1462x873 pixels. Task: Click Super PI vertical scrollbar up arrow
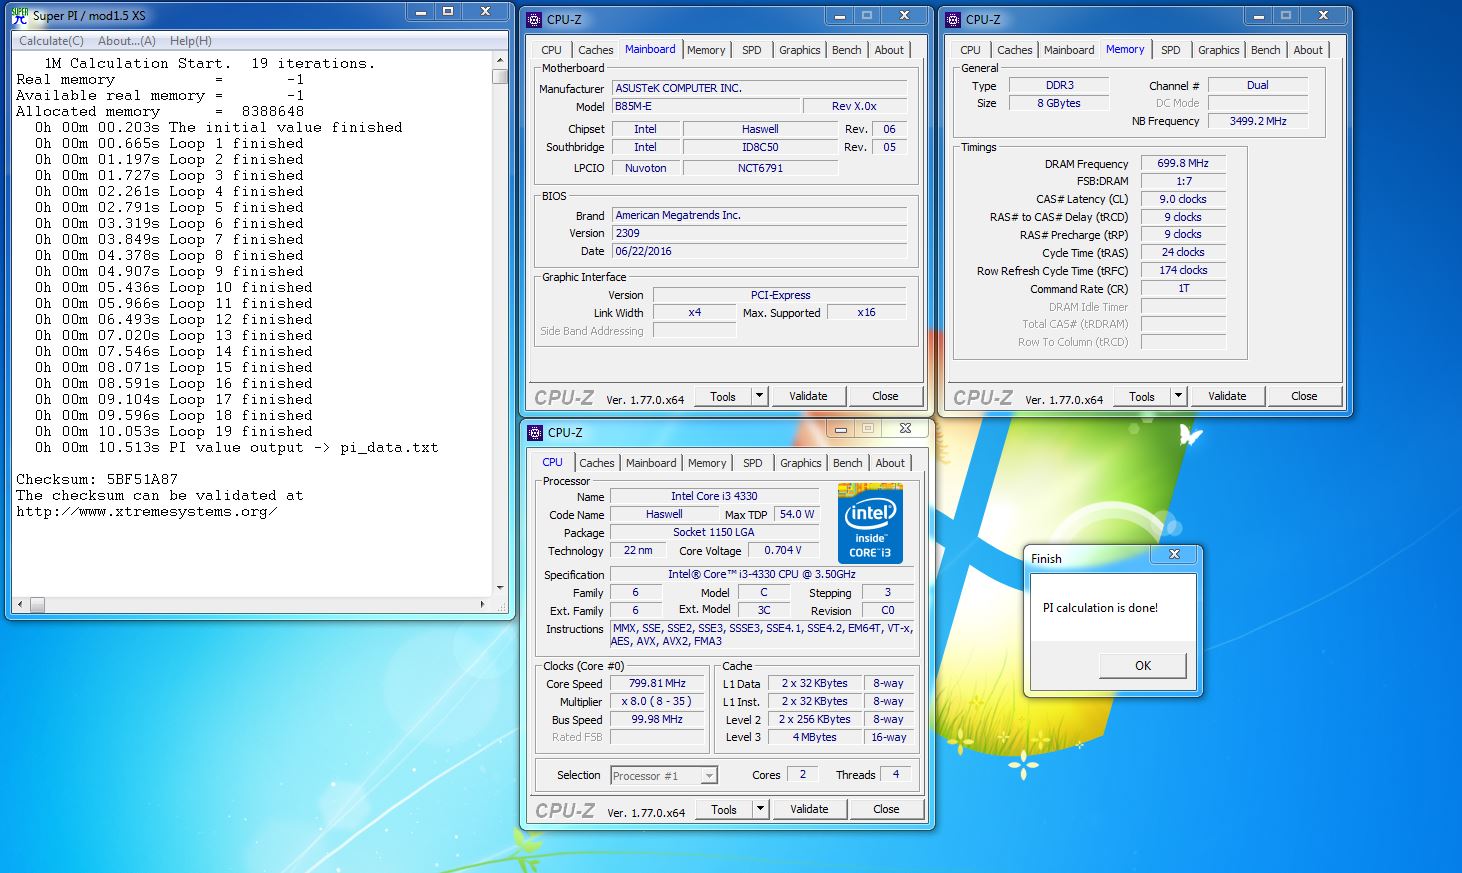500,60
